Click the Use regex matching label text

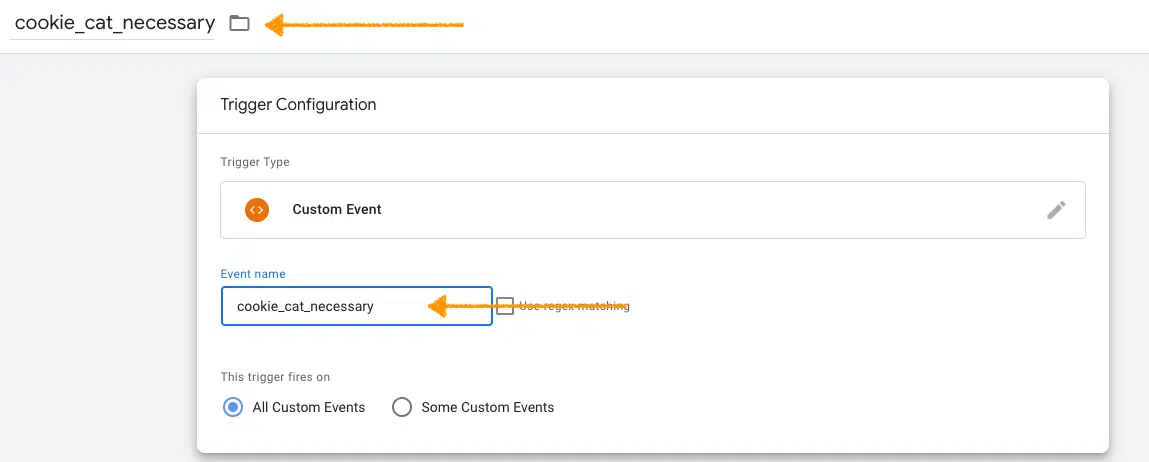point(575,306)
